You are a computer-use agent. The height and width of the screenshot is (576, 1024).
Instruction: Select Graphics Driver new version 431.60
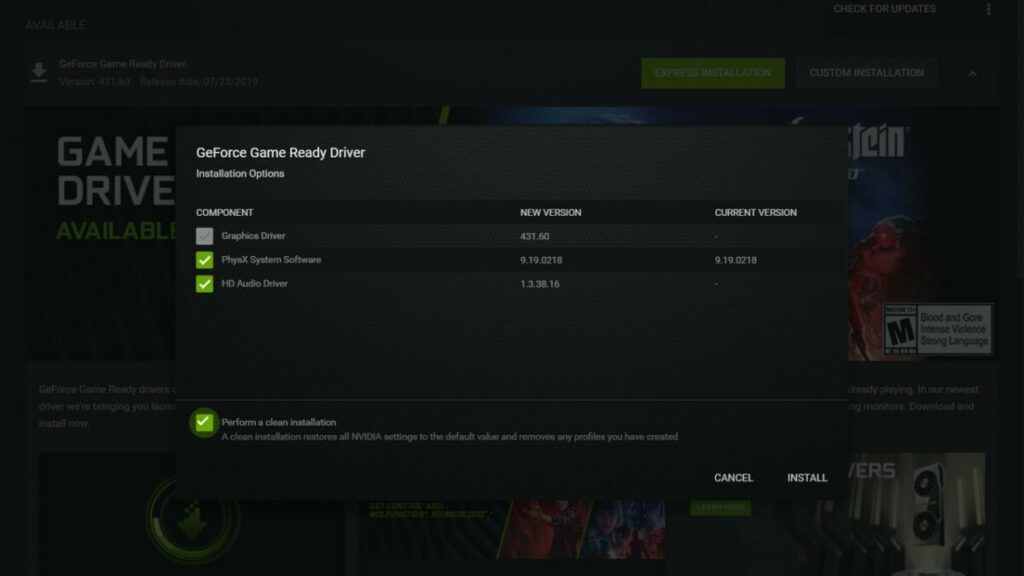coord(534,236)
